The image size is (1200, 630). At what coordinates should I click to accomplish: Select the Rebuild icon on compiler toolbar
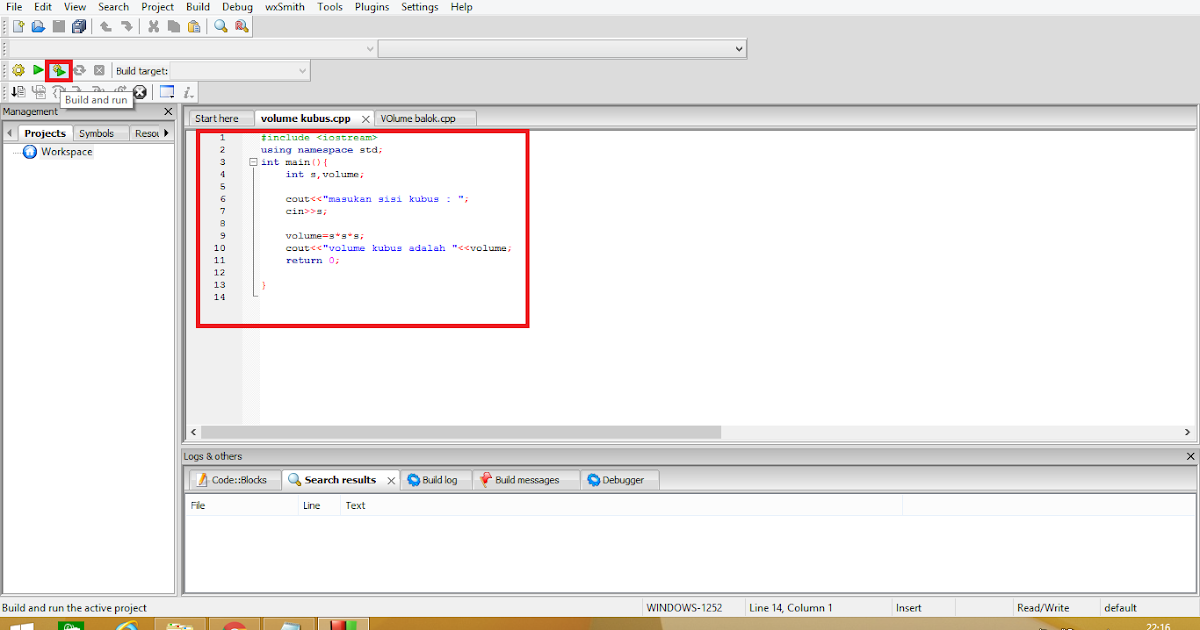click(79, 70)
